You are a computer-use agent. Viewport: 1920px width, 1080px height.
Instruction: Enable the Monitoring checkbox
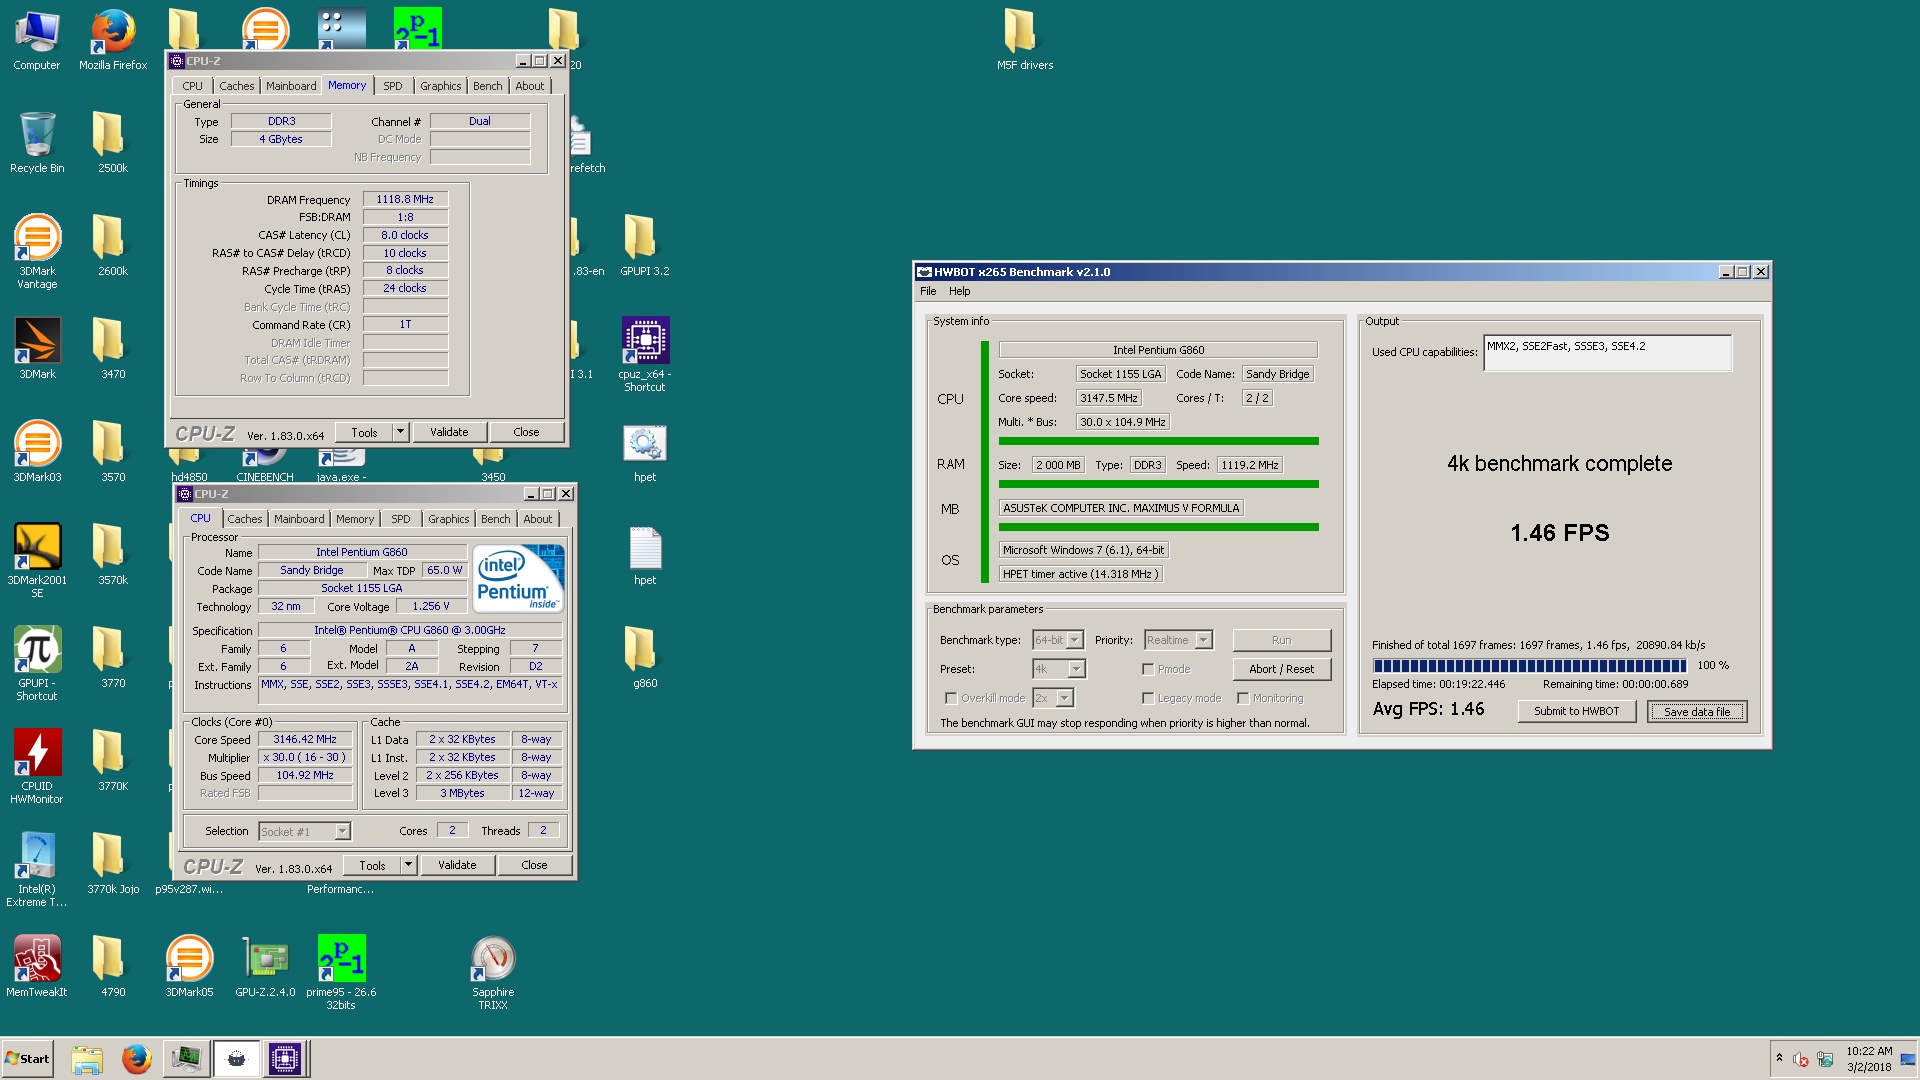[x=1243, y=698]
